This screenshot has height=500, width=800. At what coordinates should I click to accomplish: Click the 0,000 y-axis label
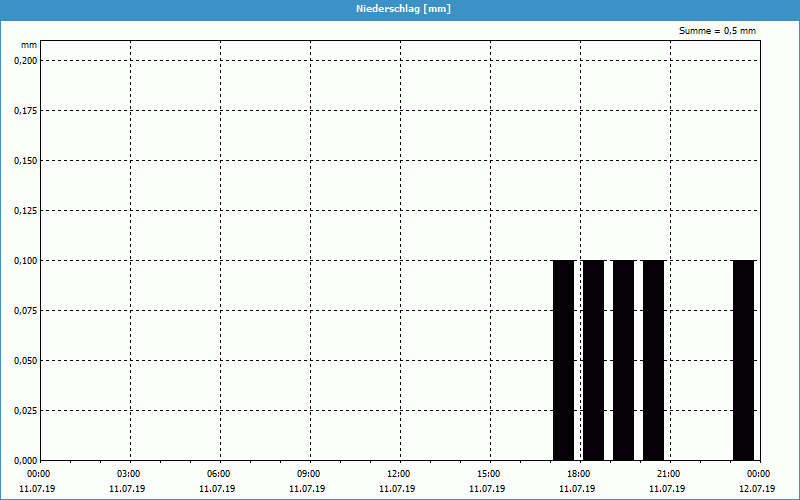tap(26, 461)
